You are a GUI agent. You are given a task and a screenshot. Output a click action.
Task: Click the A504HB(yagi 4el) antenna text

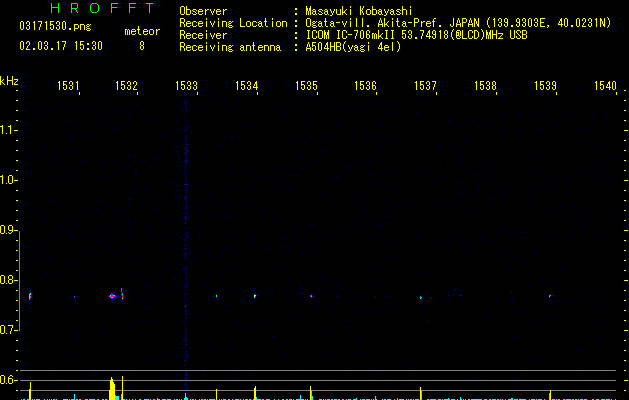pyautogui.click(x=353, y=47)
